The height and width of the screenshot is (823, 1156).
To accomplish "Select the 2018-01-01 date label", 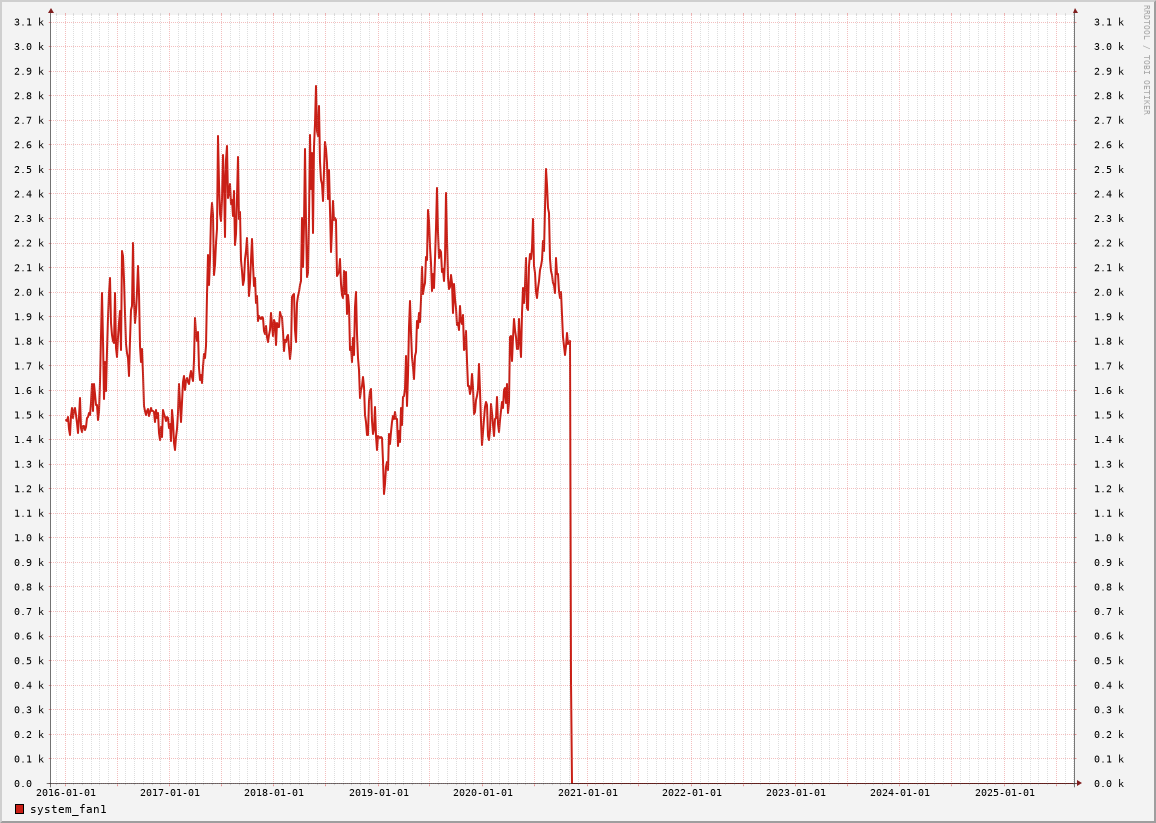I will 274,793.
